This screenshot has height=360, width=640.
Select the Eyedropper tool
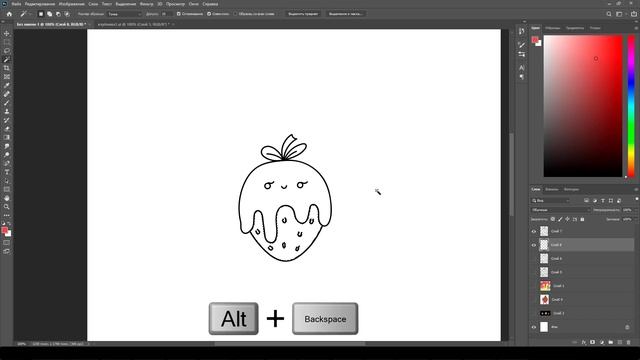(7, 85)
